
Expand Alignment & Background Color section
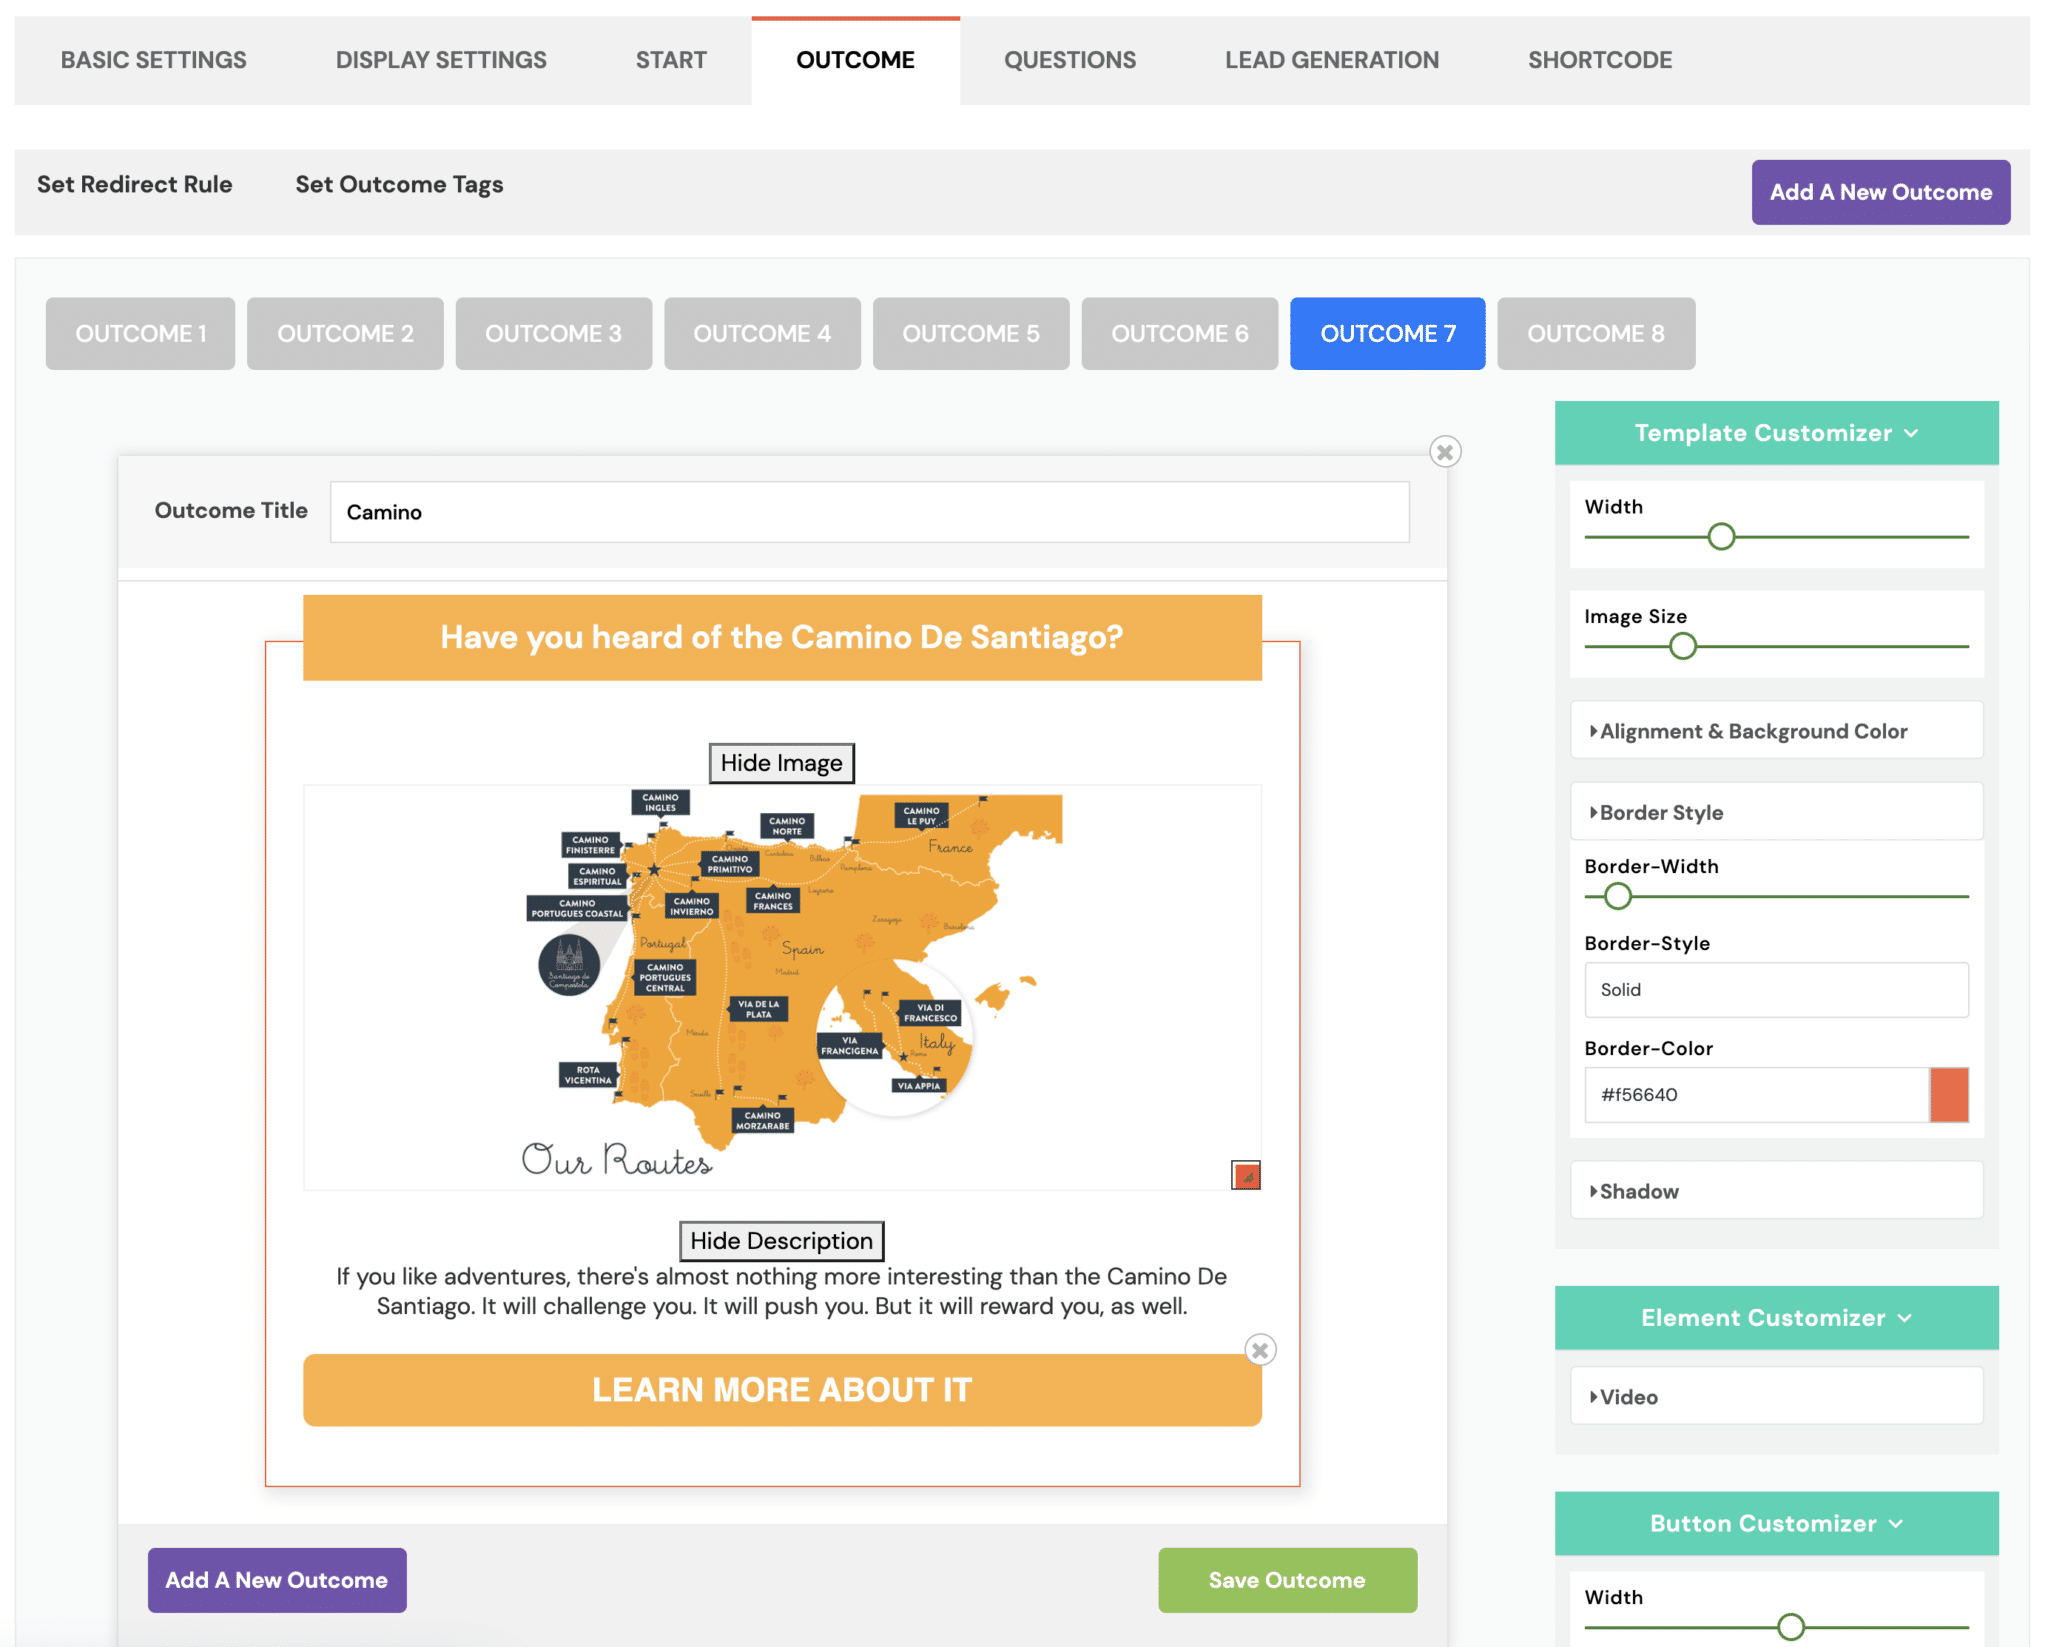click(x=1752, y=732)
